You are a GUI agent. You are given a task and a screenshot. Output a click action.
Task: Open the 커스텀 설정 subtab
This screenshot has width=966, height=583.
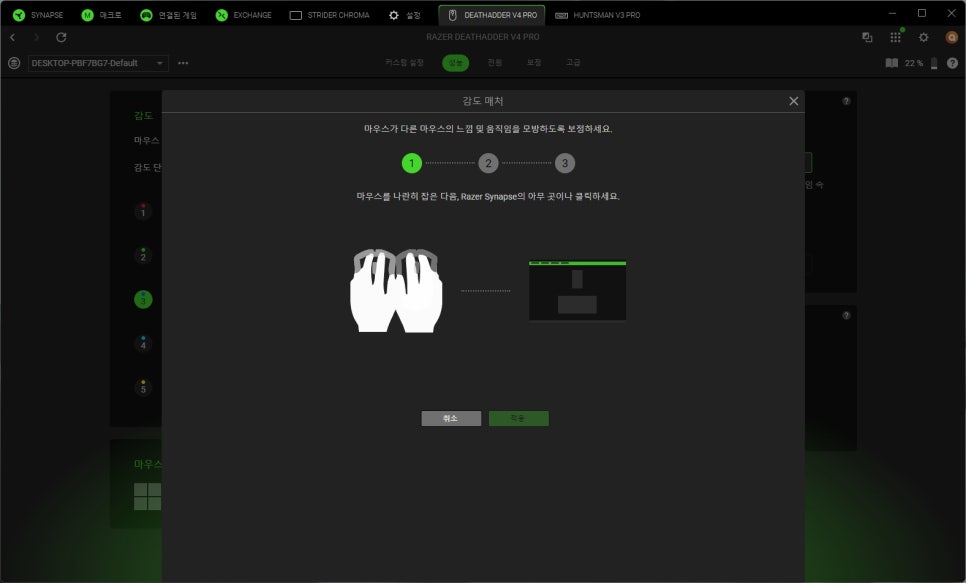click(404, 62)
